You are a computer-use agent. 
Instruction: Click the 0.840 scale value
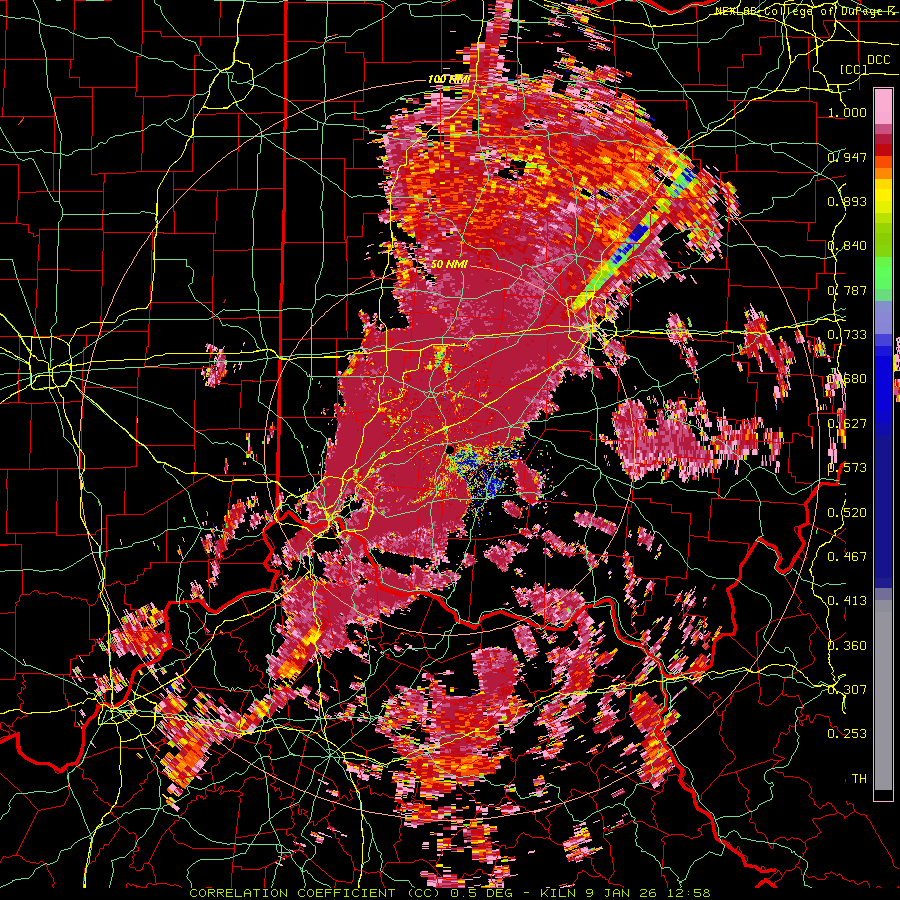click(847, 246)
